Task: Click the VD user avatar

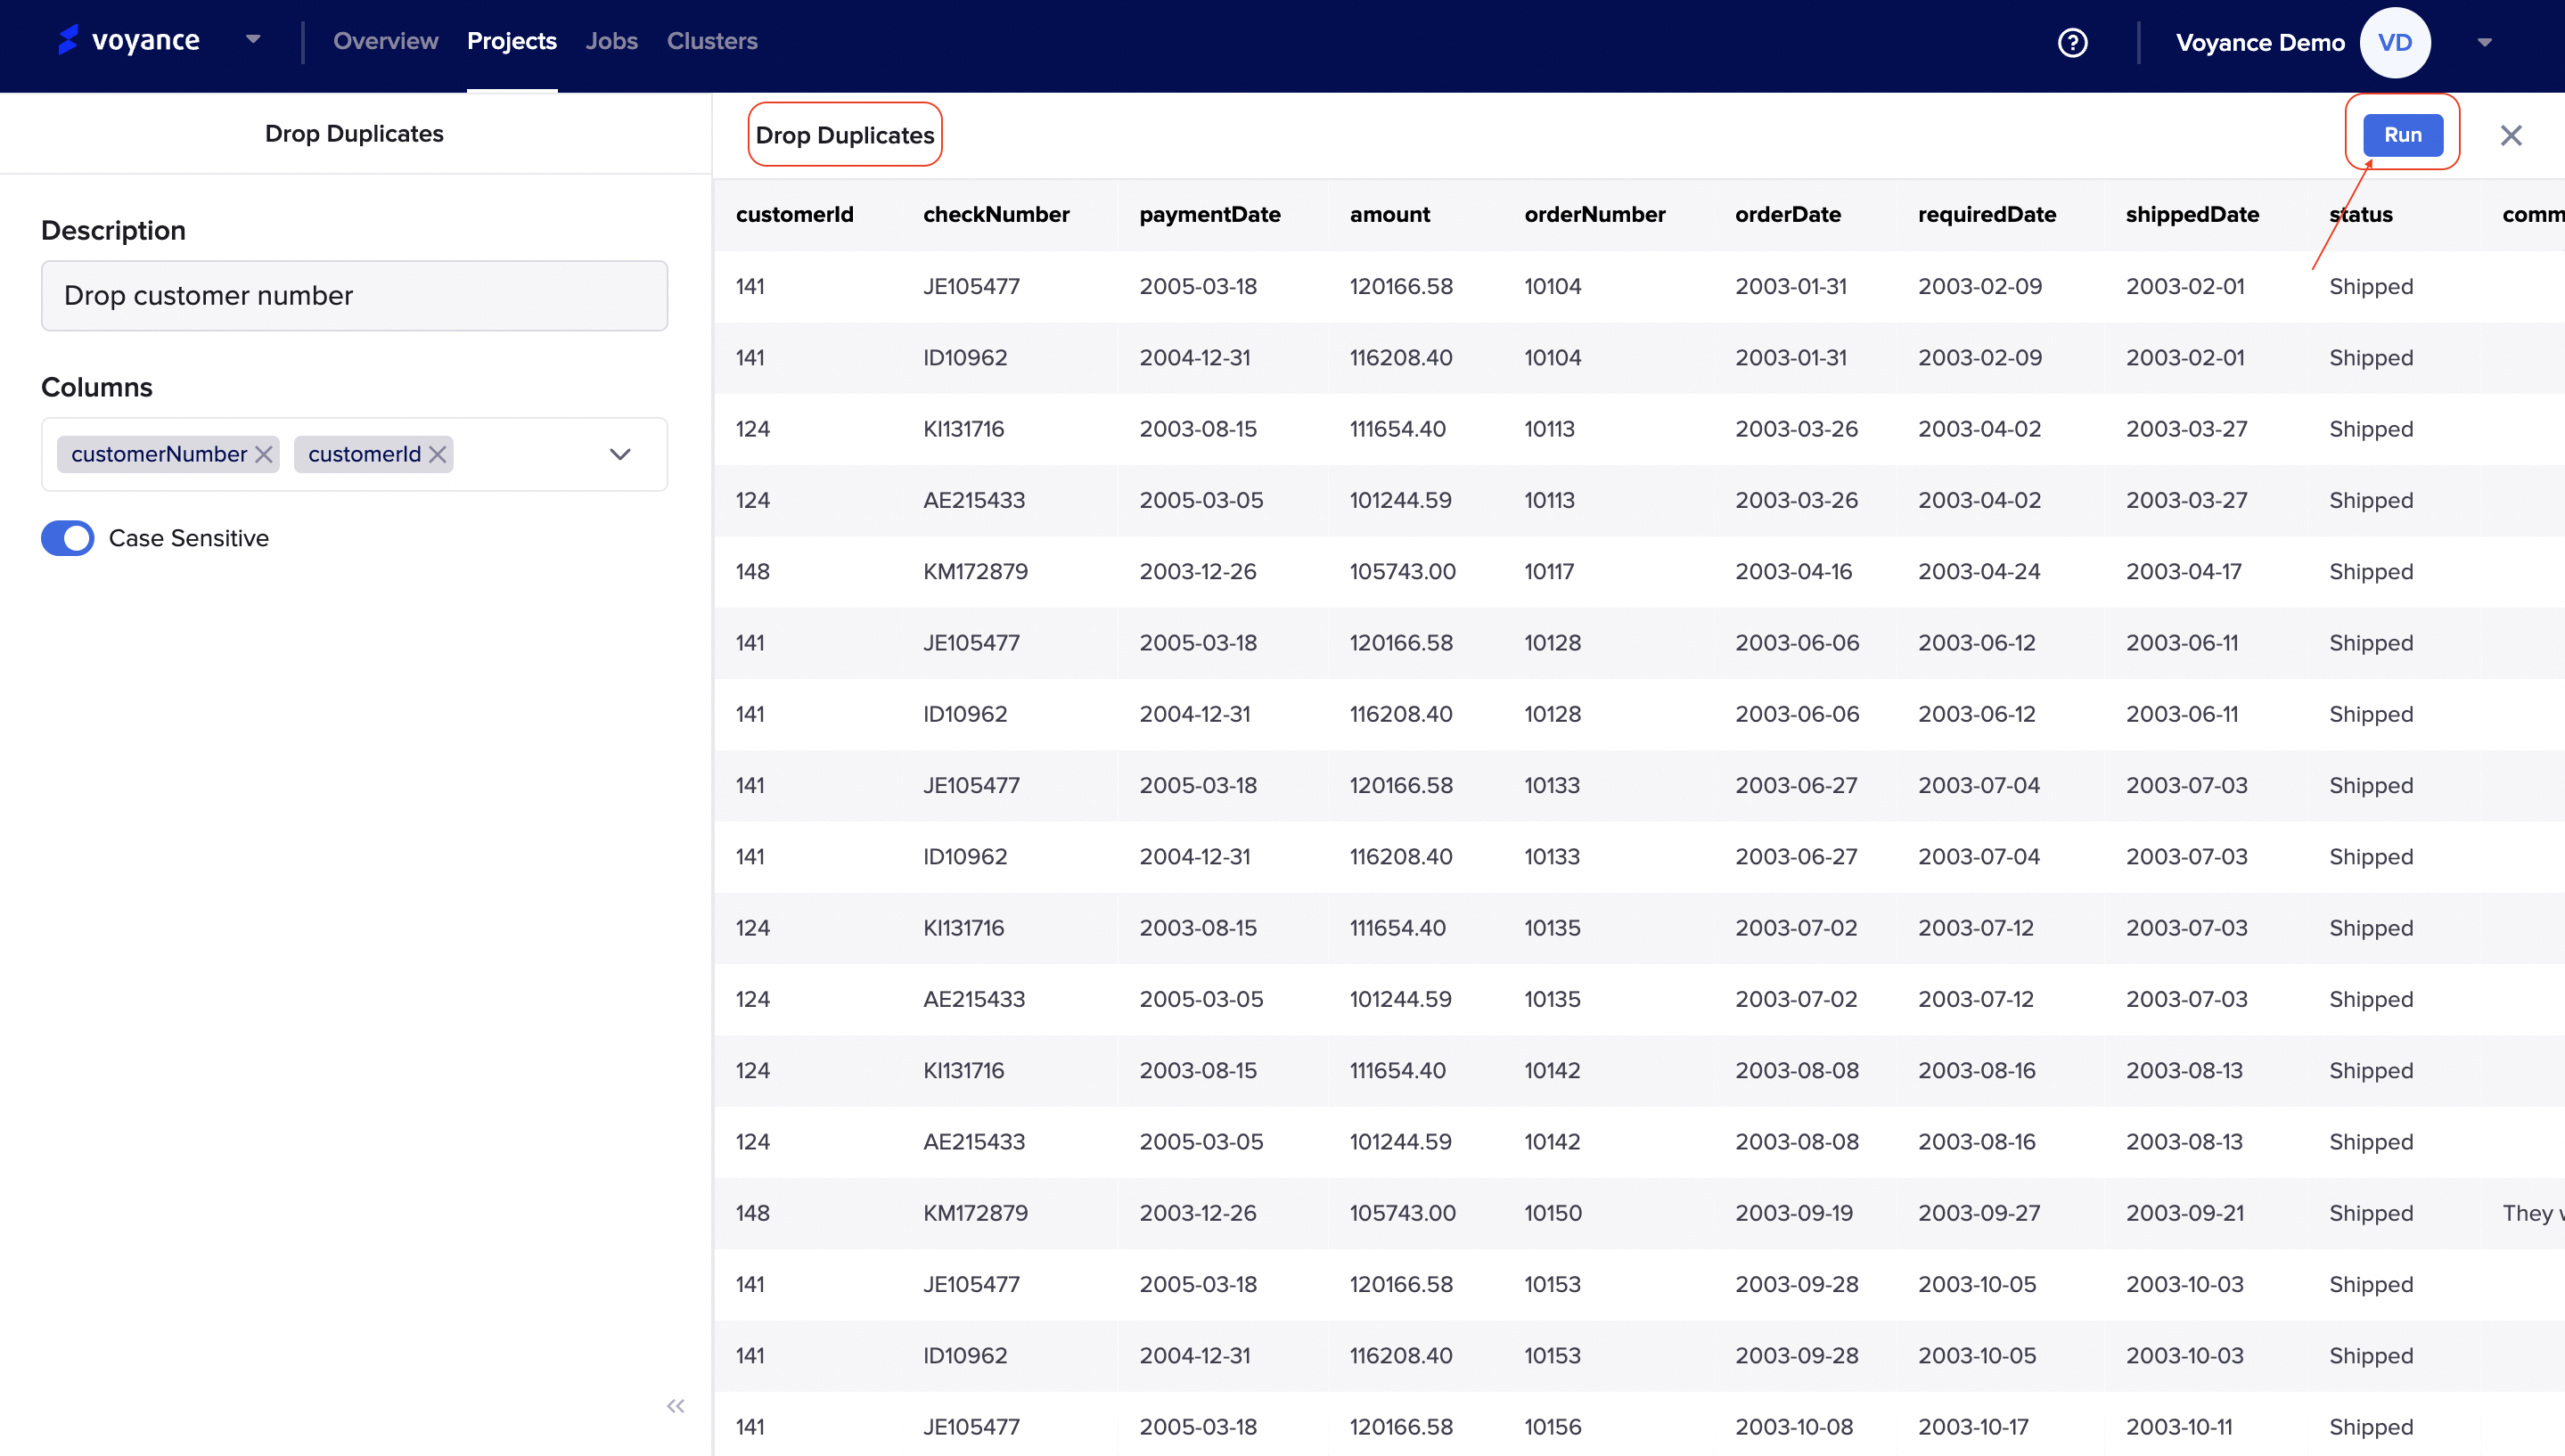Action: 2395,42
